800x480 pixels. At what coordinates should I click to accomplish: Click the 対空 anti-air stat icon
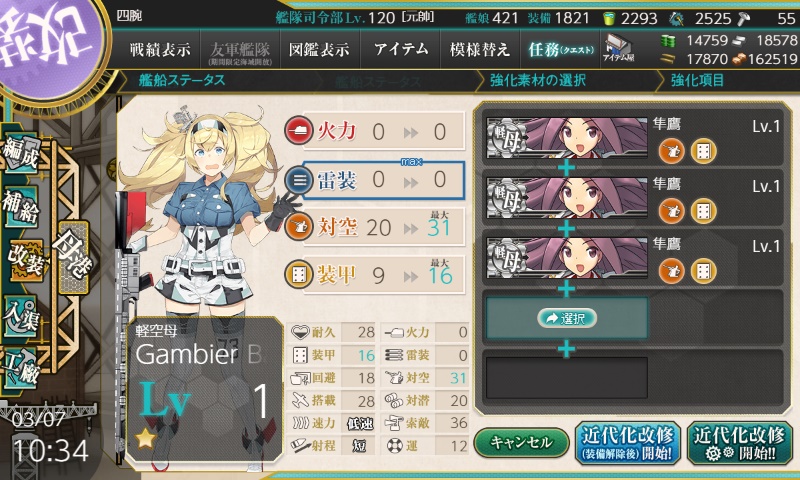pos(298,227)
